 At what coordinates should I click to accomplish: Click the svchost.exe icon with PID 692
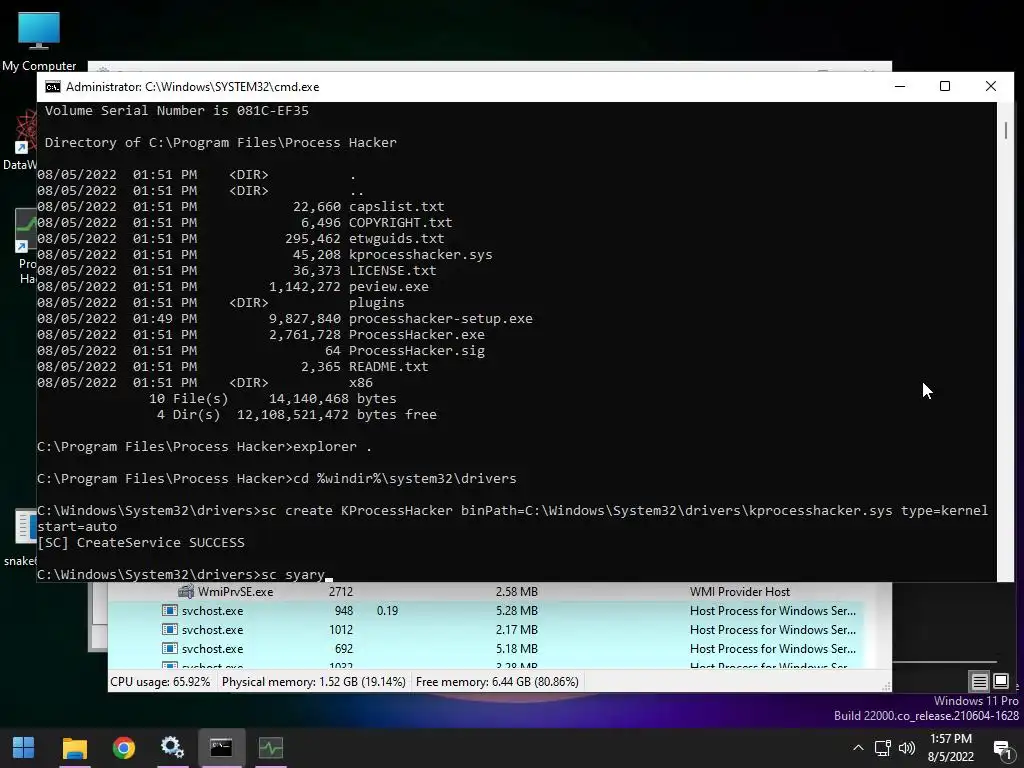tap(170, 648)
